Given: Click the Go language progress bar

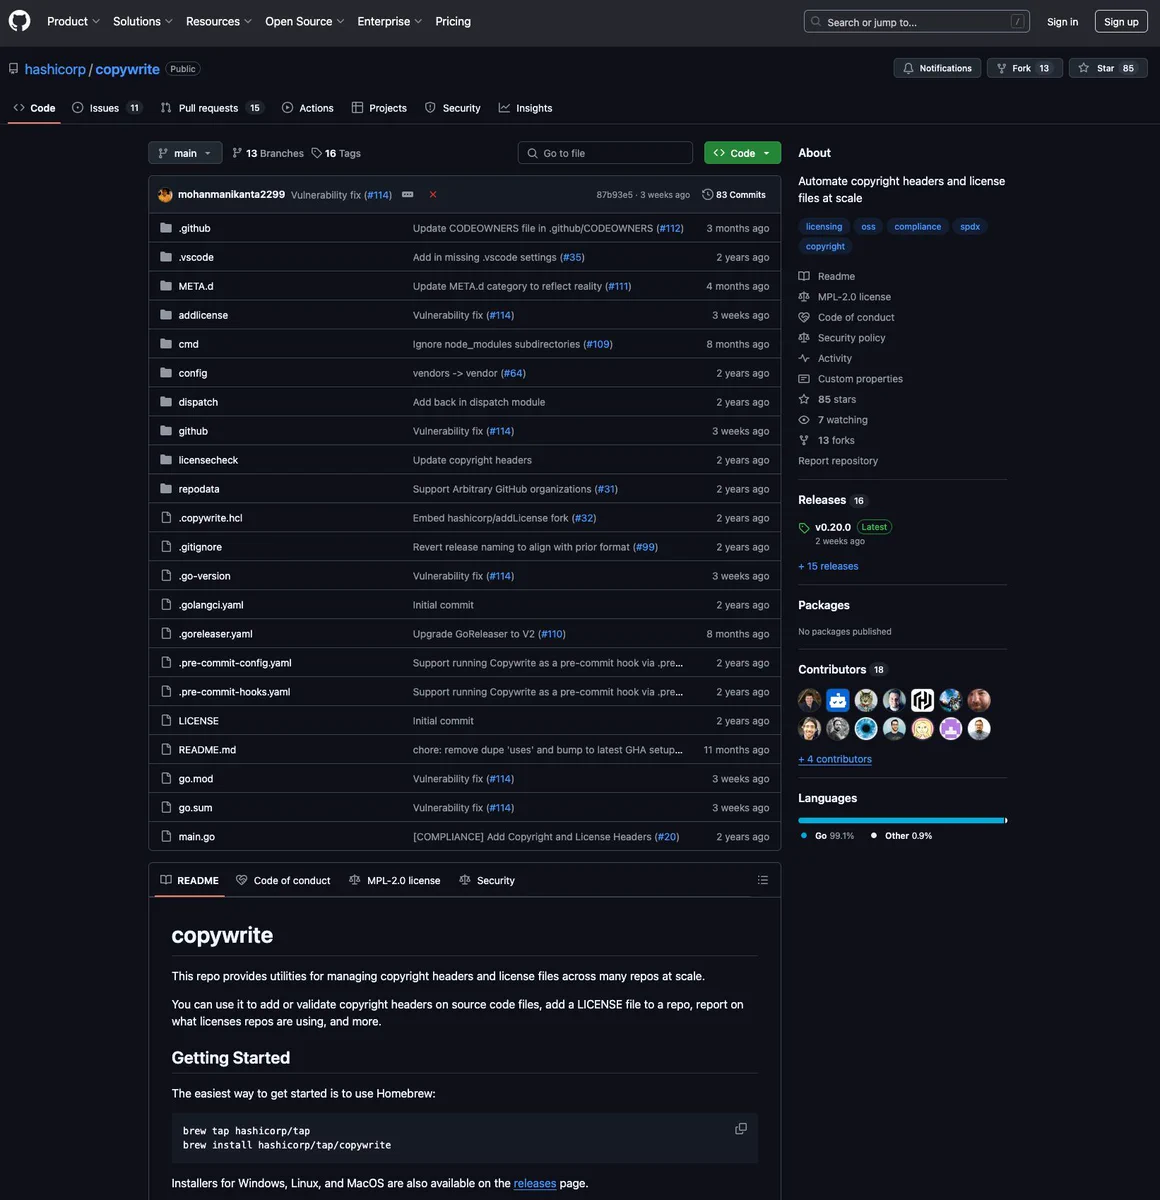Looking at the screenshot, I should [x=901, y=820].
